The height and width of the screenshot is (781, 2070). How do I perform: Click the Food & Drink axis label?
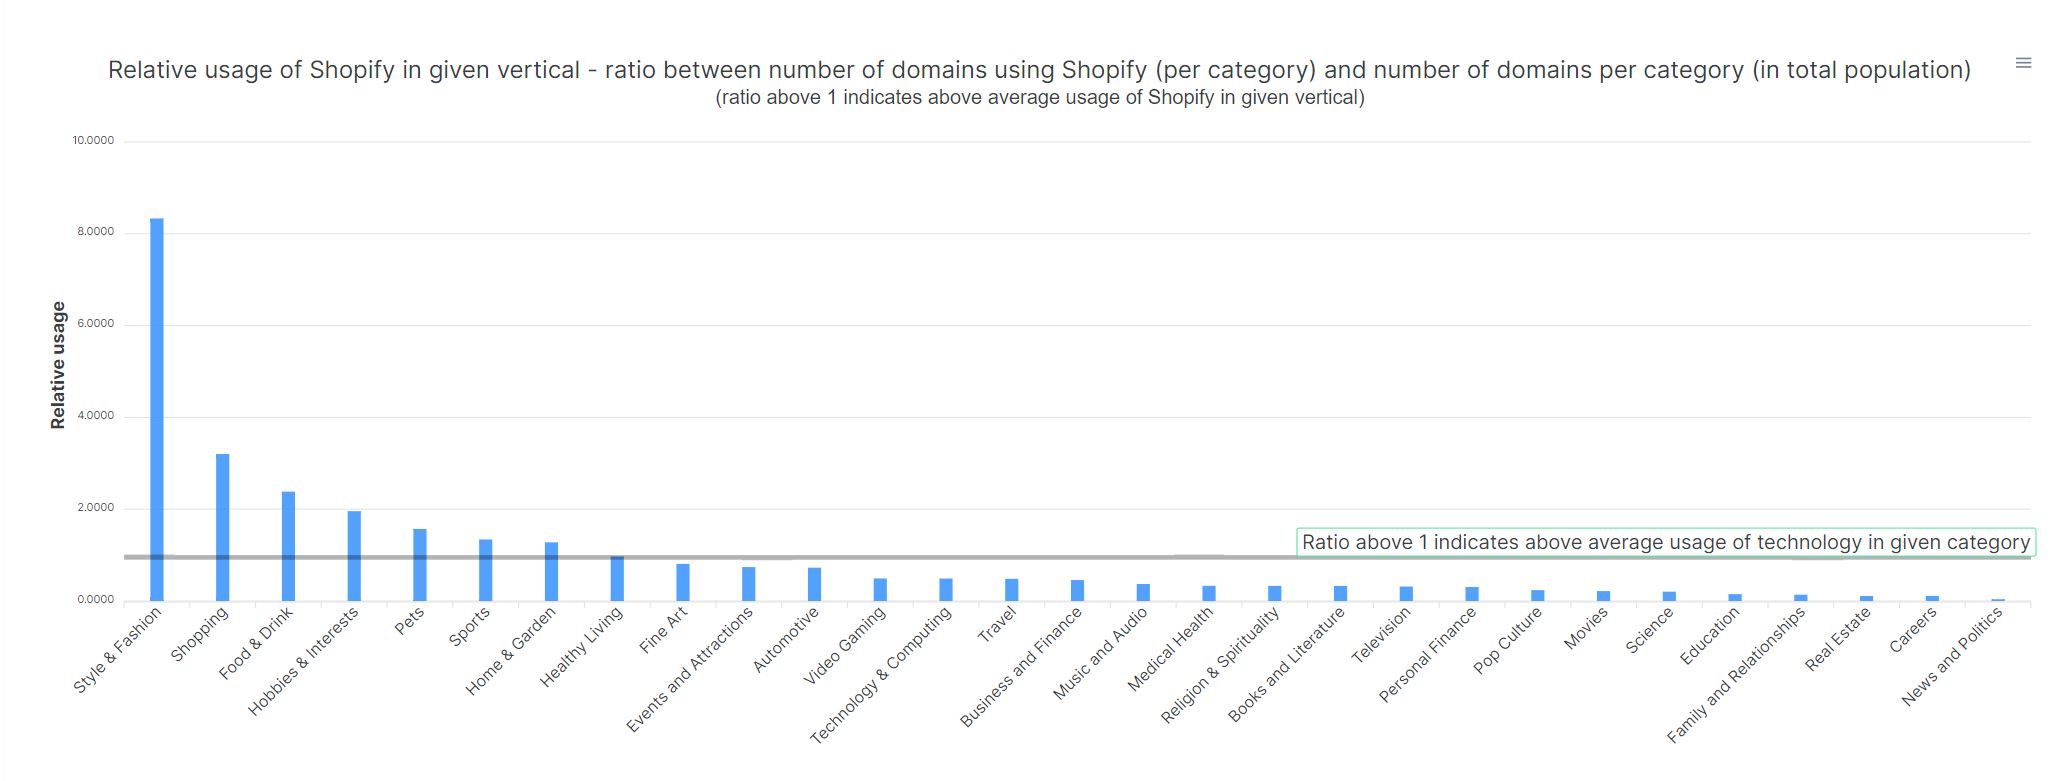click(257, 643)
